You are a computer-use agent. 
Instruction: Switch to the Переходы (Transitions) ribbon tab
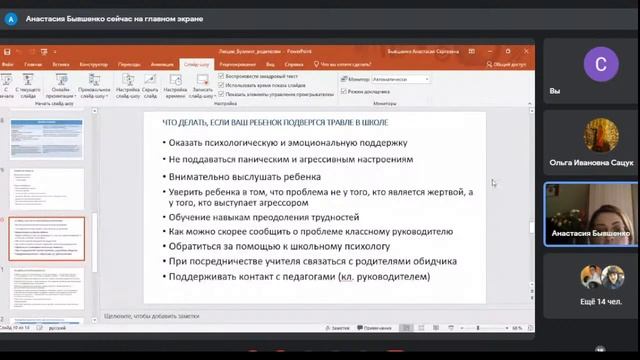pos(129,64)
